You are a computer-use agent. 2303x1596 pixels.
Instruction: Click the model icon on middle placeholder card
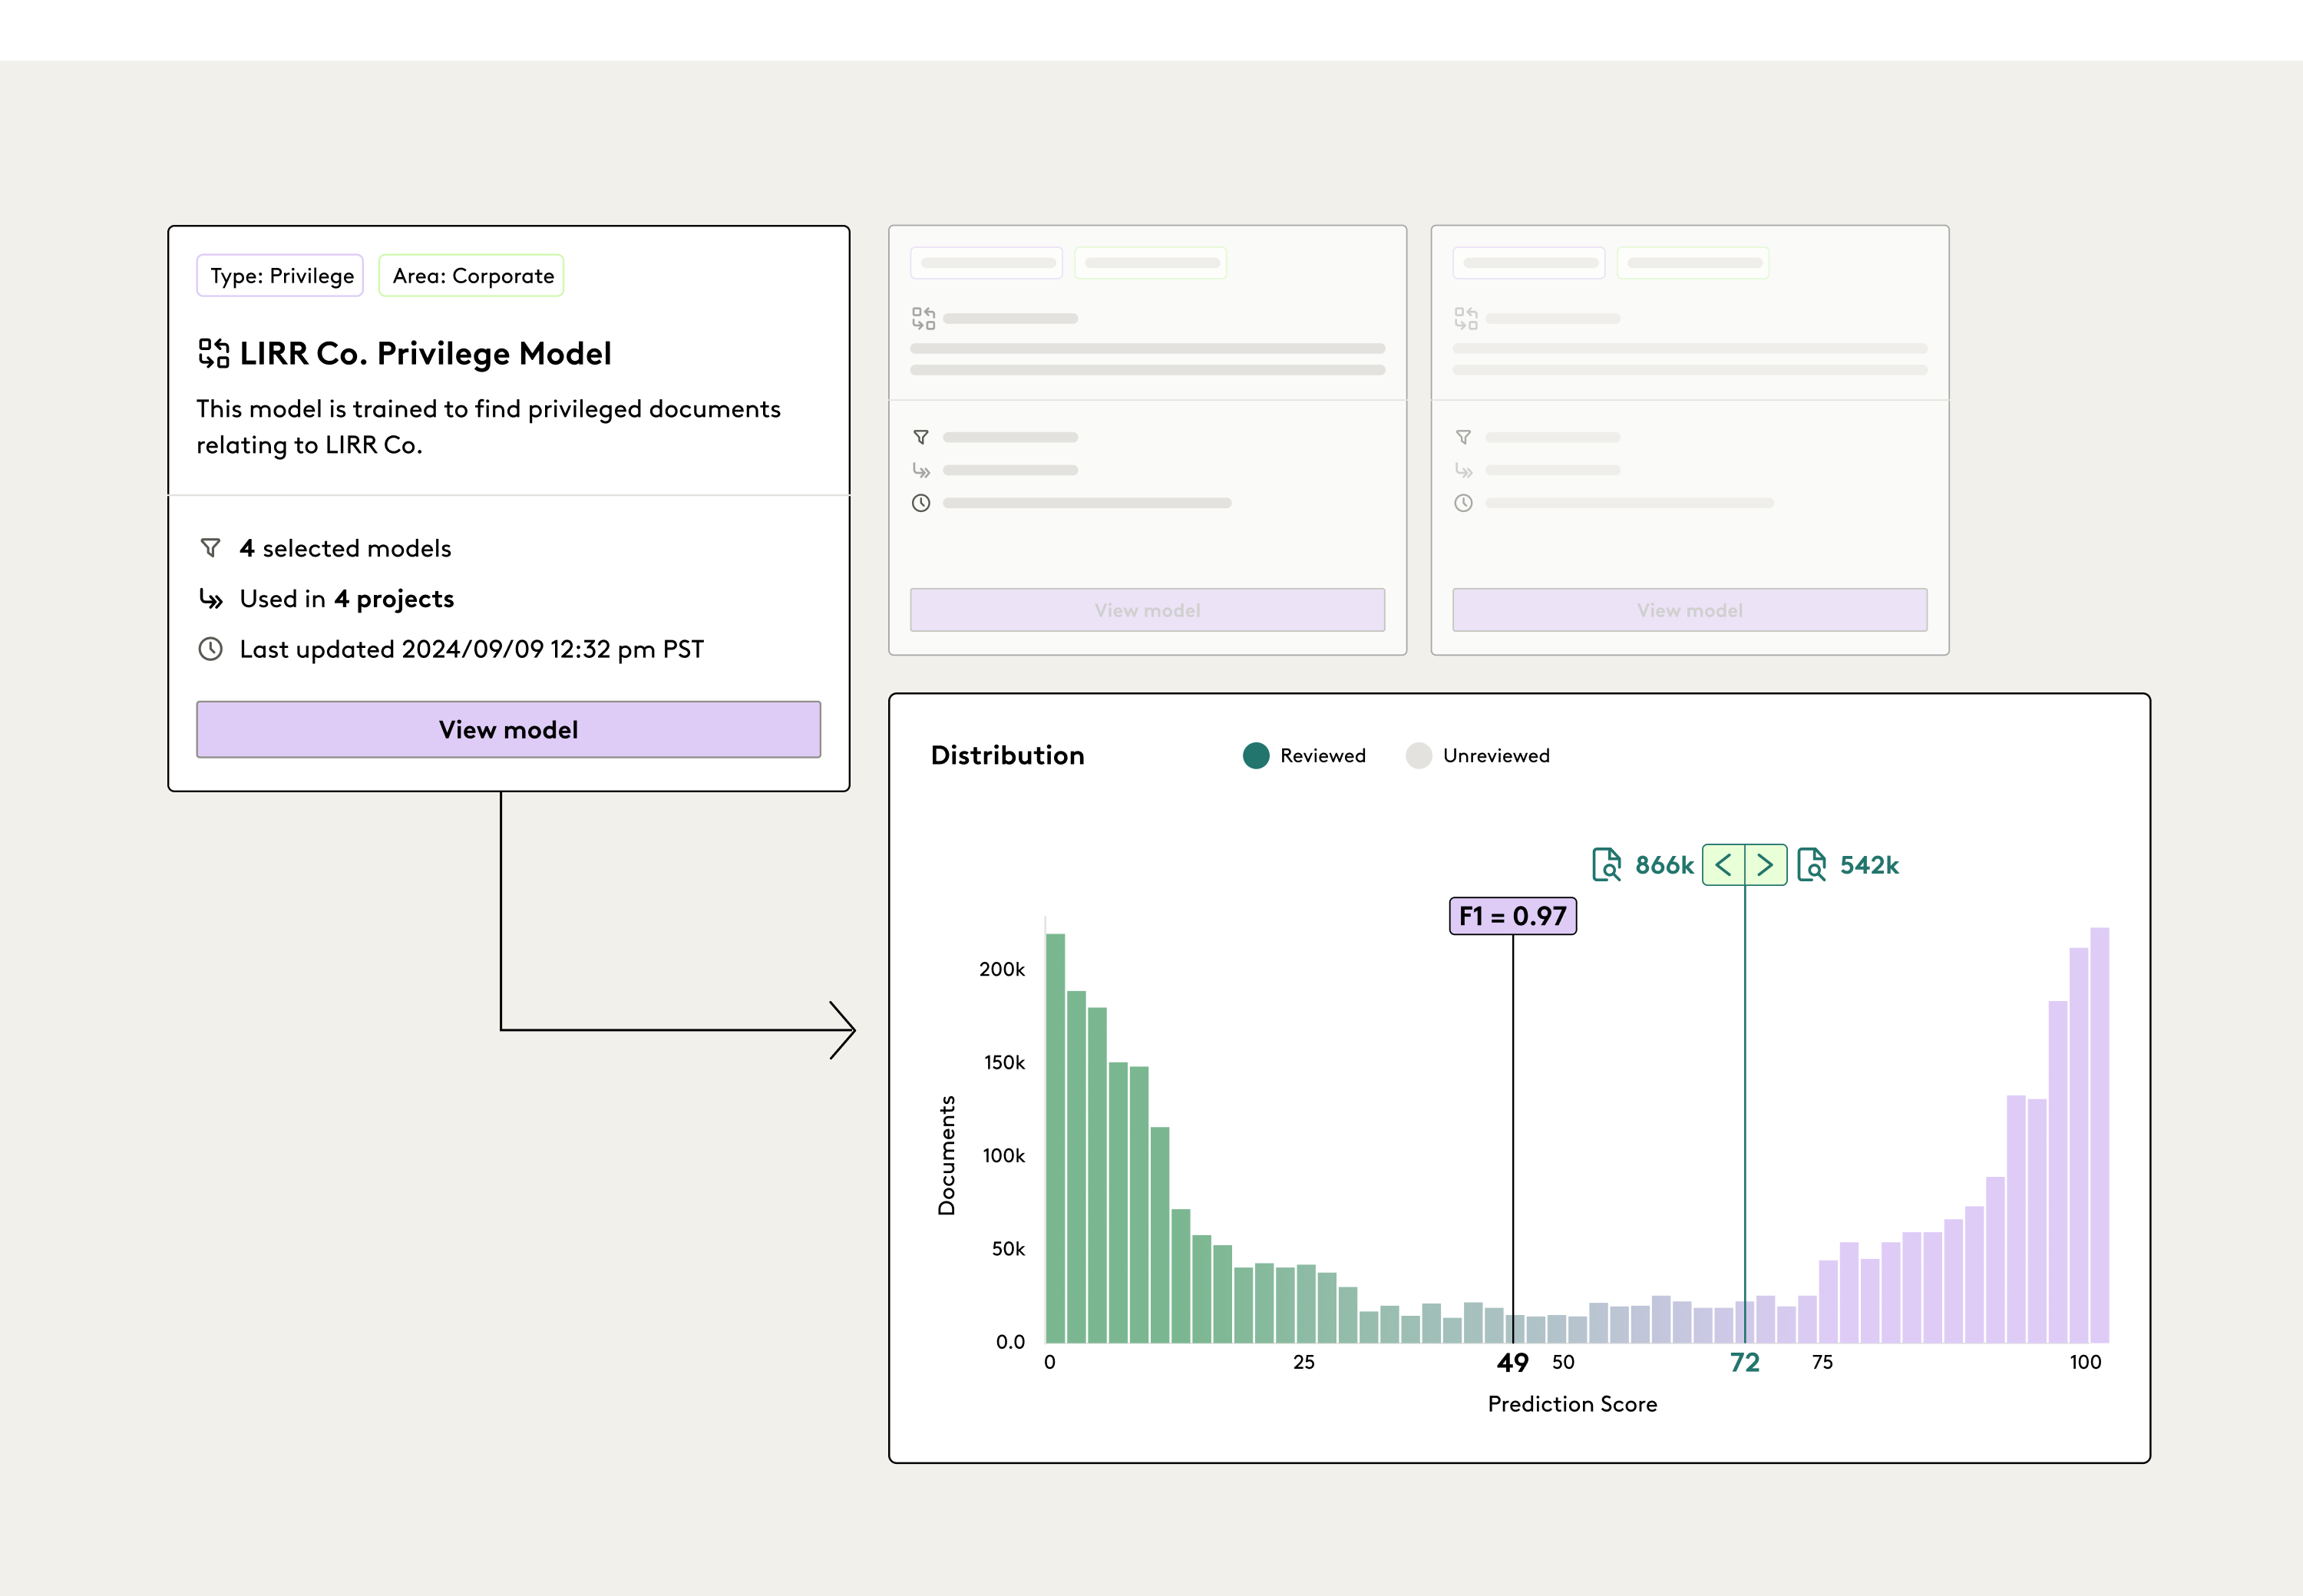coord(923,318)
